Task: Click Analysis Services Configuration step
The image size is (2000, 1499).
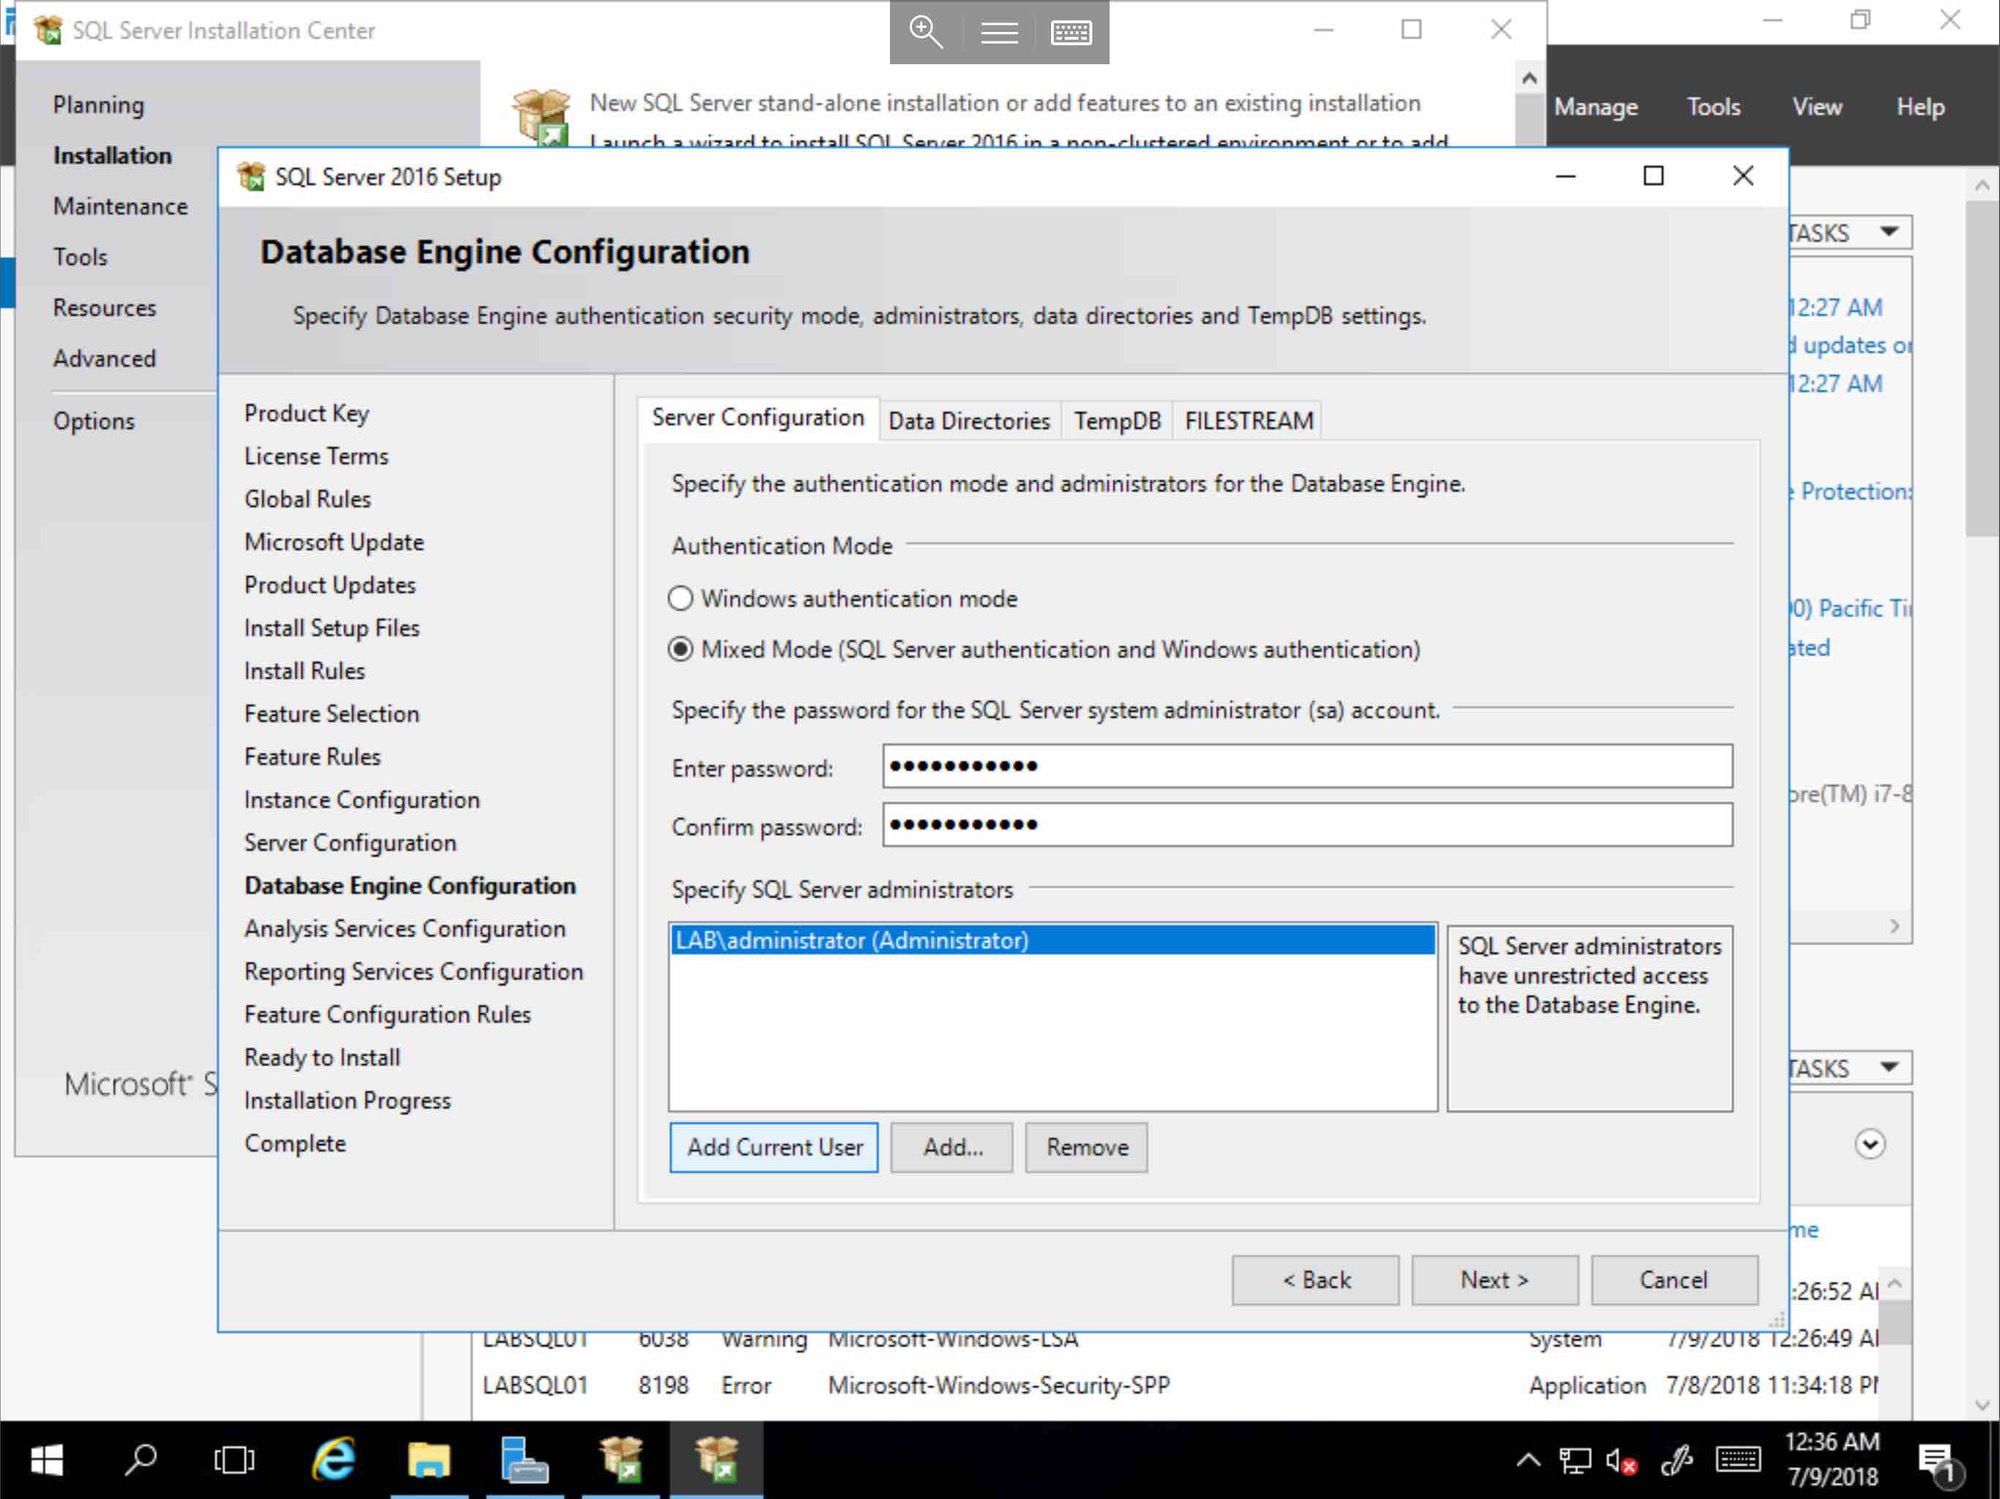Action: 405,929
